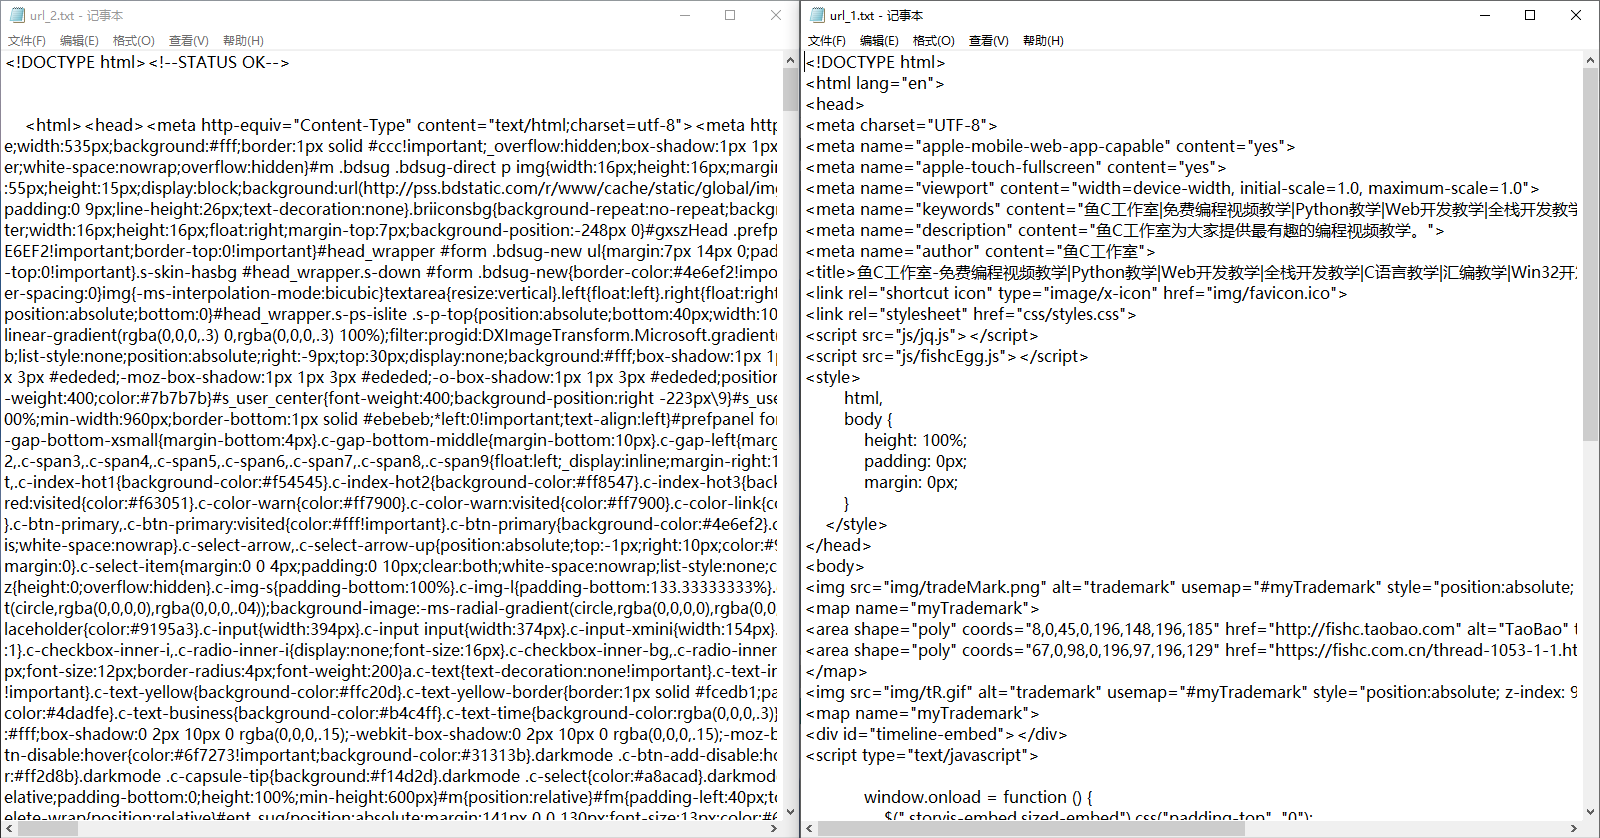
Task: Click vertical scrollbar thumb in url_2.txt window
Action: click(x=790, y=91)
